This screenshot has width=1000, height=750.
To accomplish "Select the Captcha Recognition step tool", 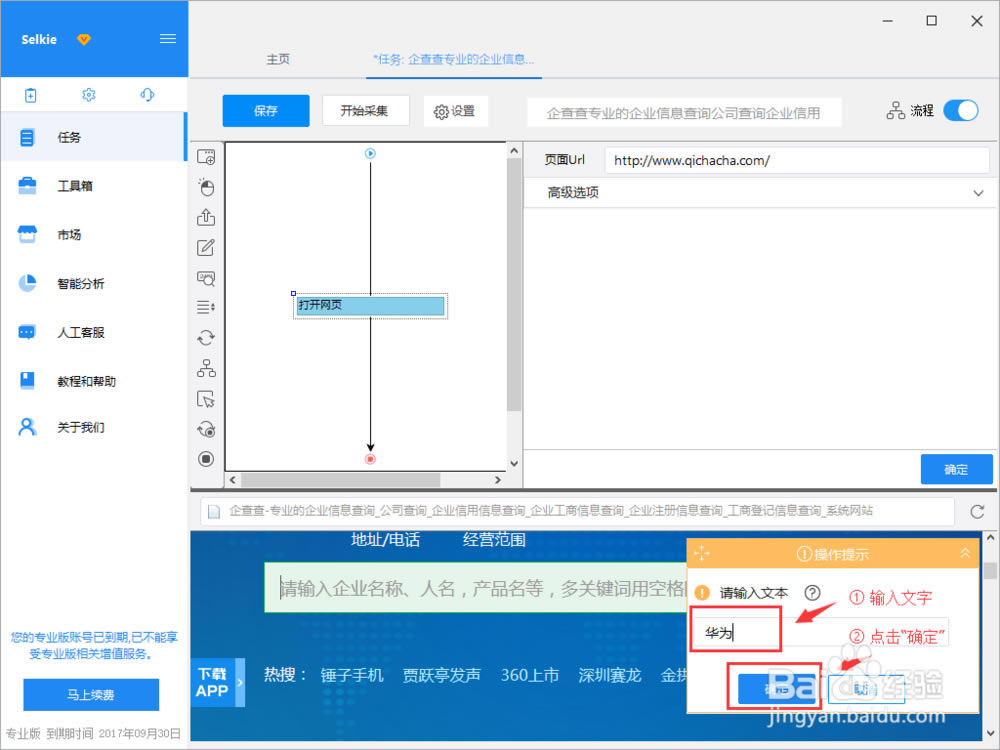I will click(206, 278).
